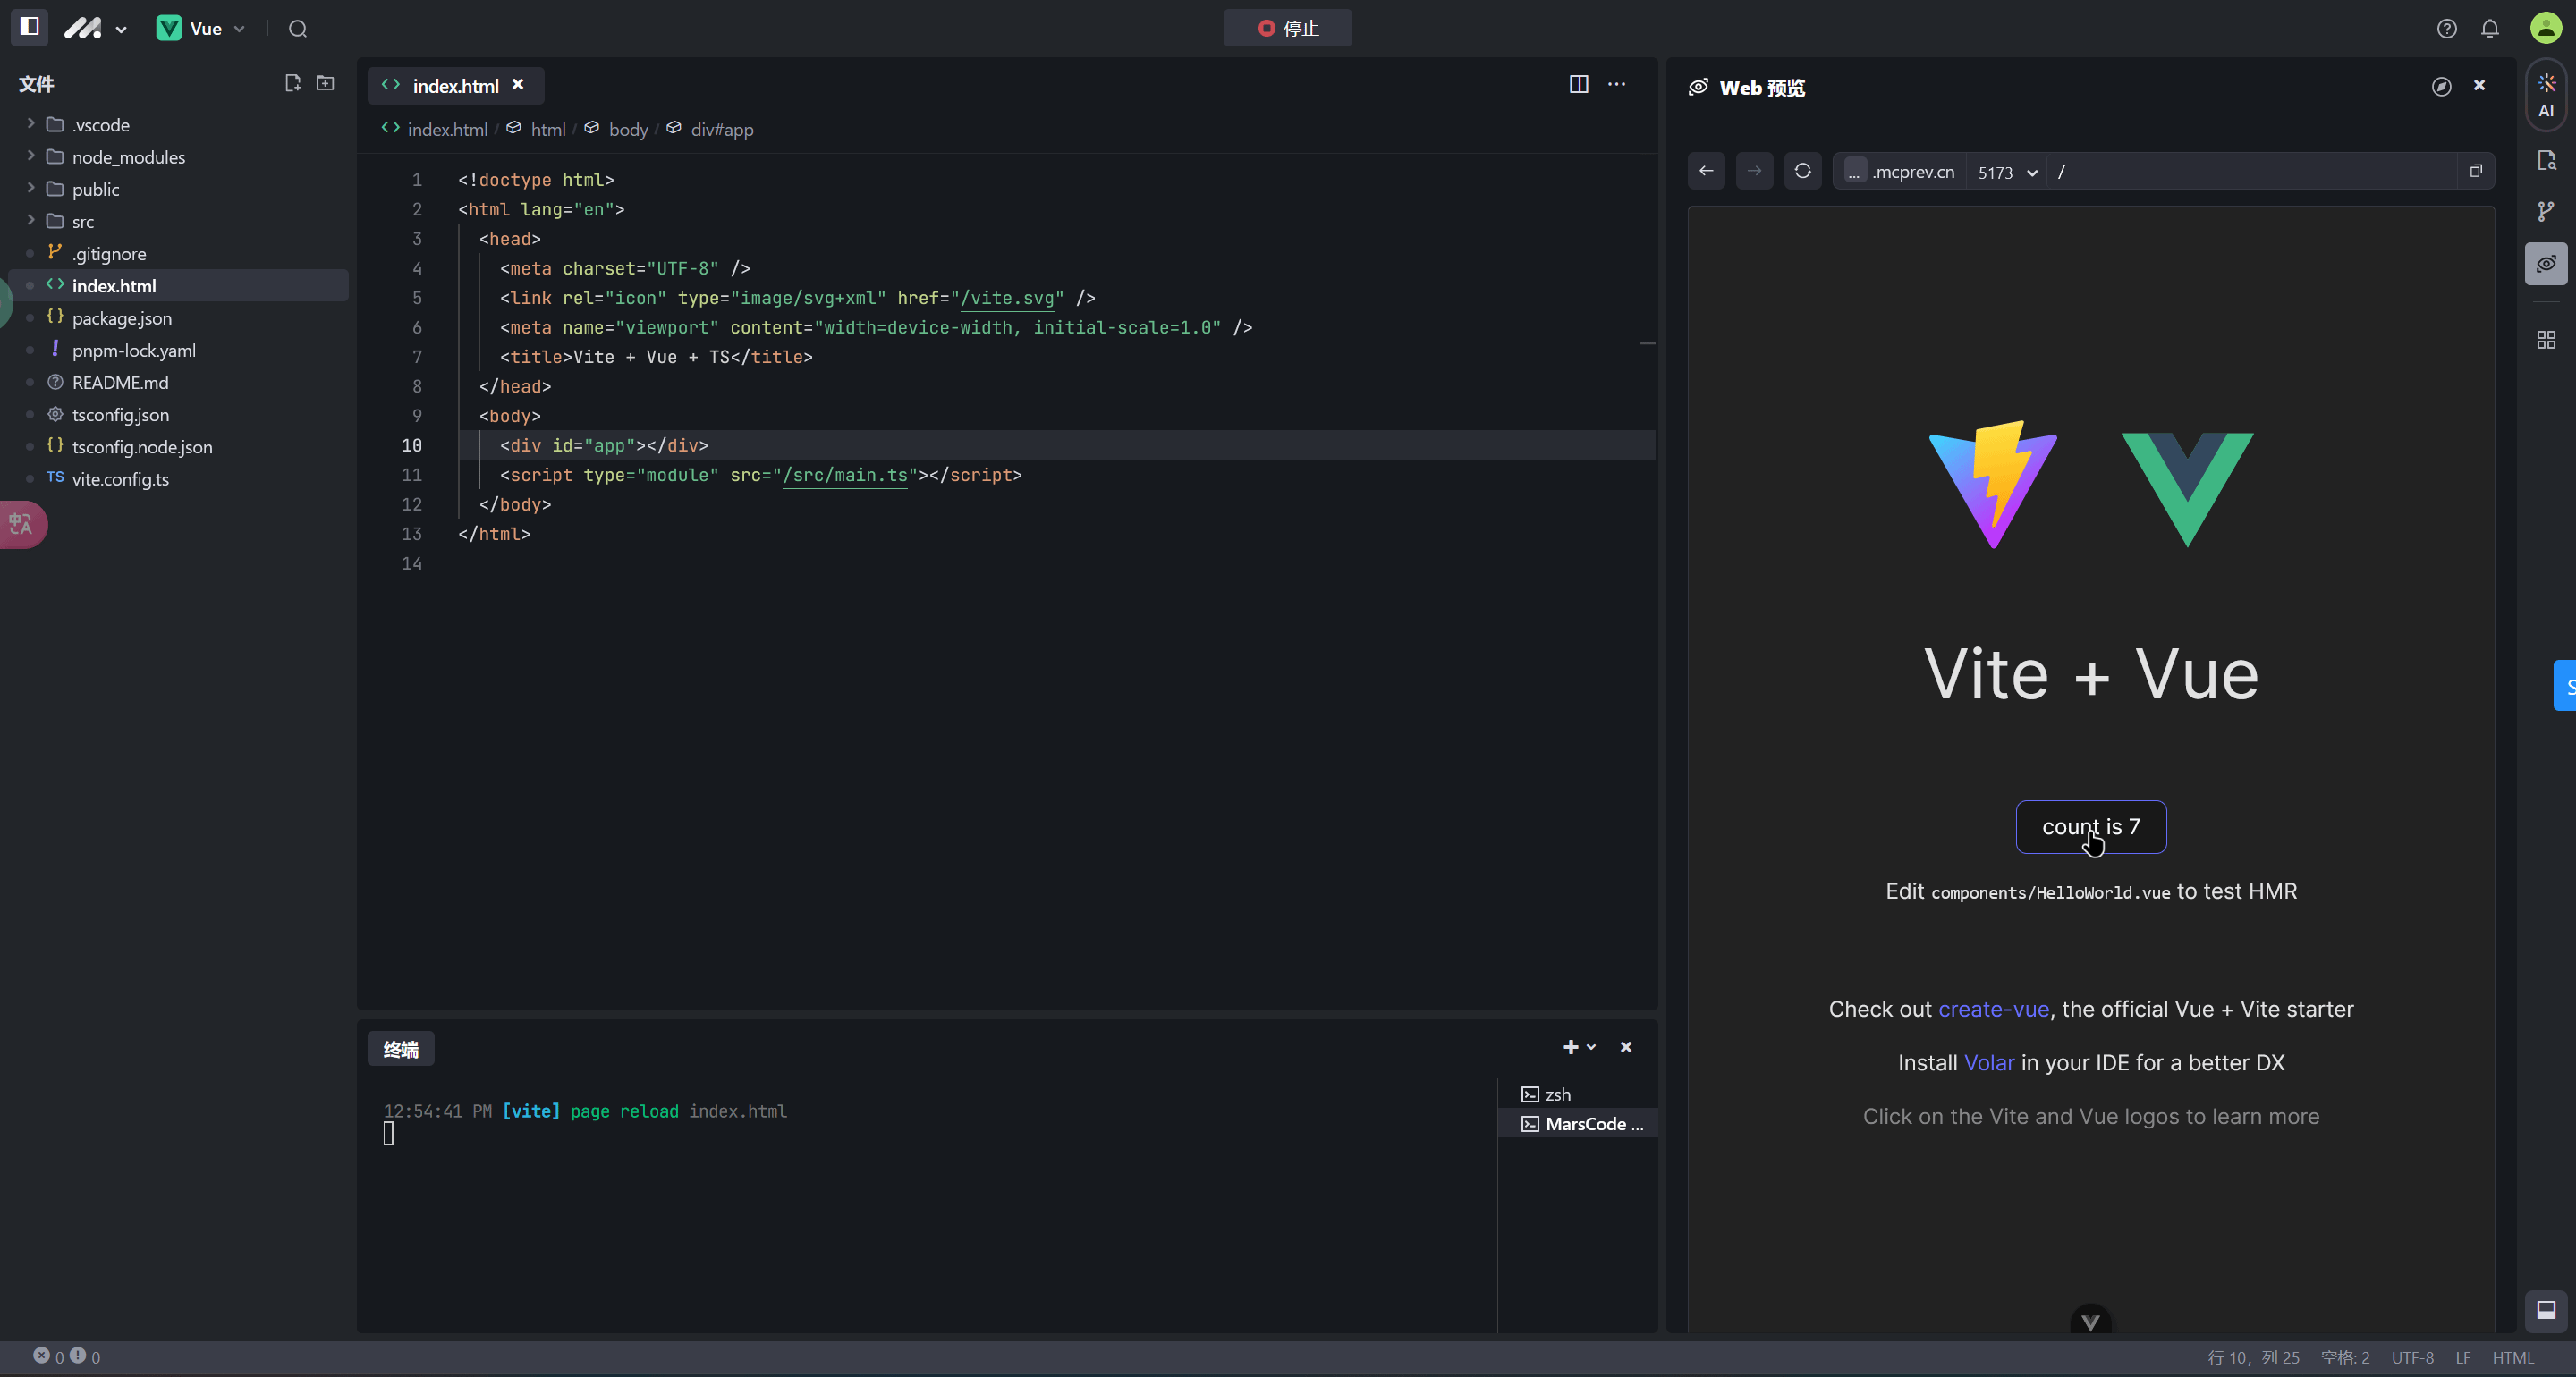Change language mode HTML status
2576x1377 pixels.
[x=2512, y=1357]
